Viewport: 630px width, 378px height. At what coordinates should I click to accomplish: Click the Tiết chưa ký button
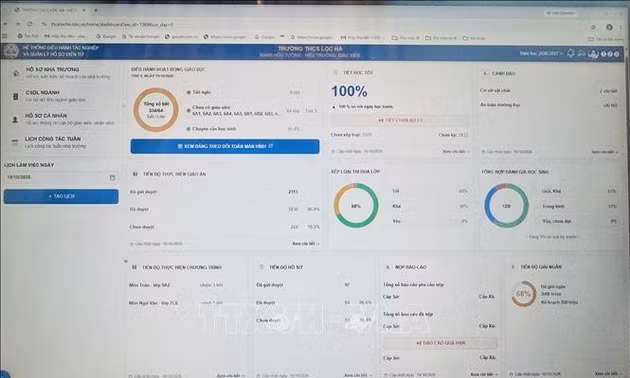pyautogui.click(x=400, y=120)
